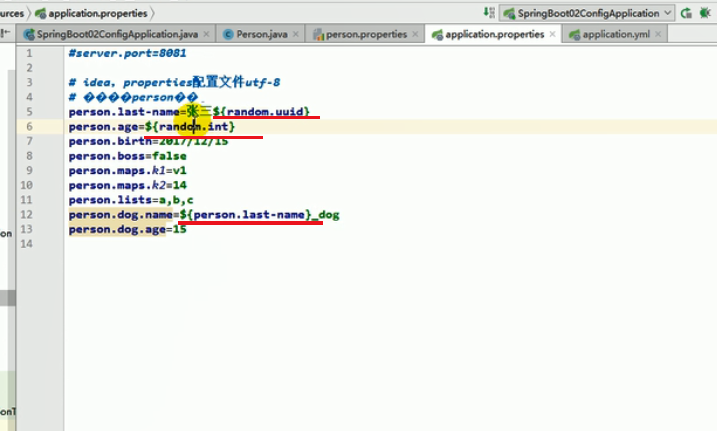The width and height of the screenshot is (717, 431).
Task: Click the file icon on person.properties tab
Action: pyautogui.click(x=318, y=34)
